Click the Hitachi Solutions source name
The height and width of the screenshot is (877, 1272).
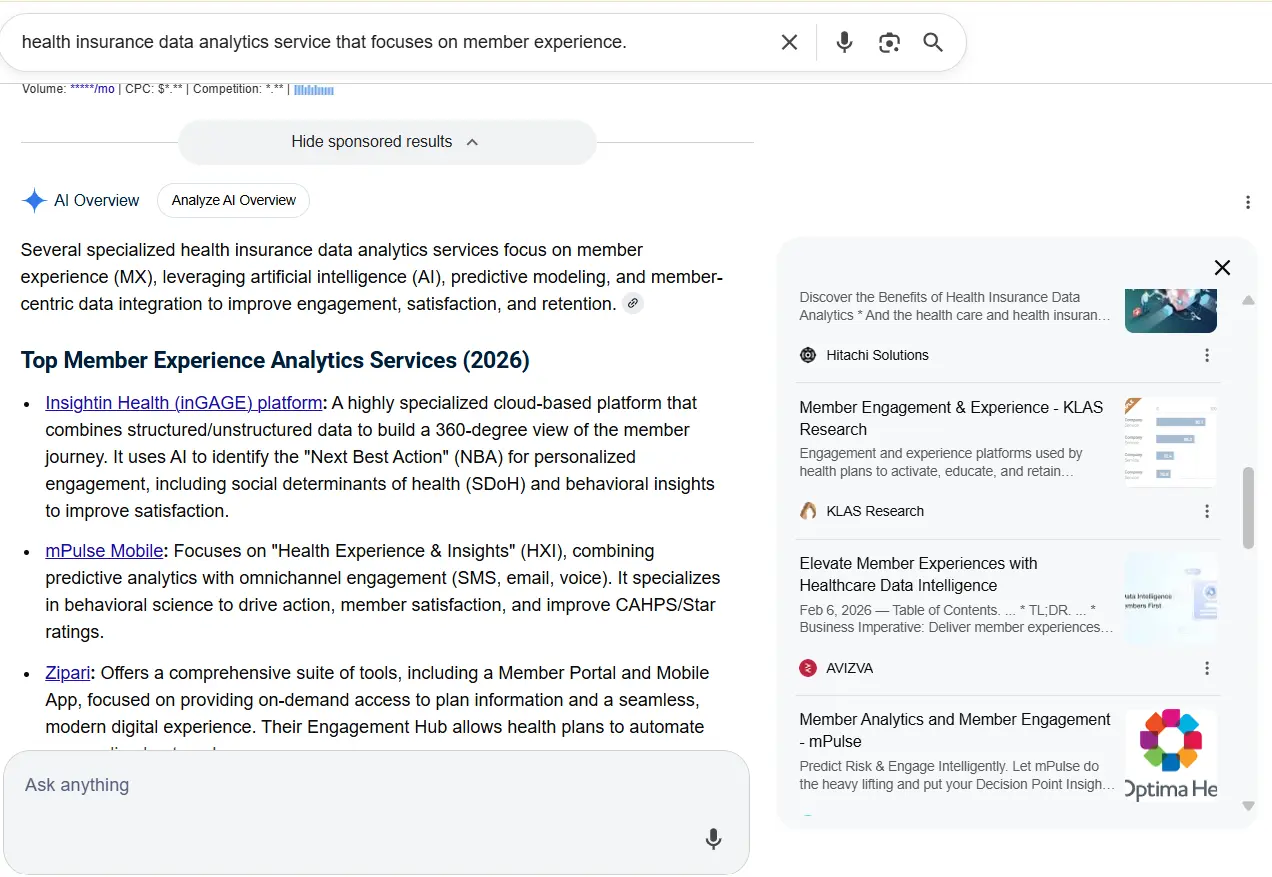click(877, 355)
